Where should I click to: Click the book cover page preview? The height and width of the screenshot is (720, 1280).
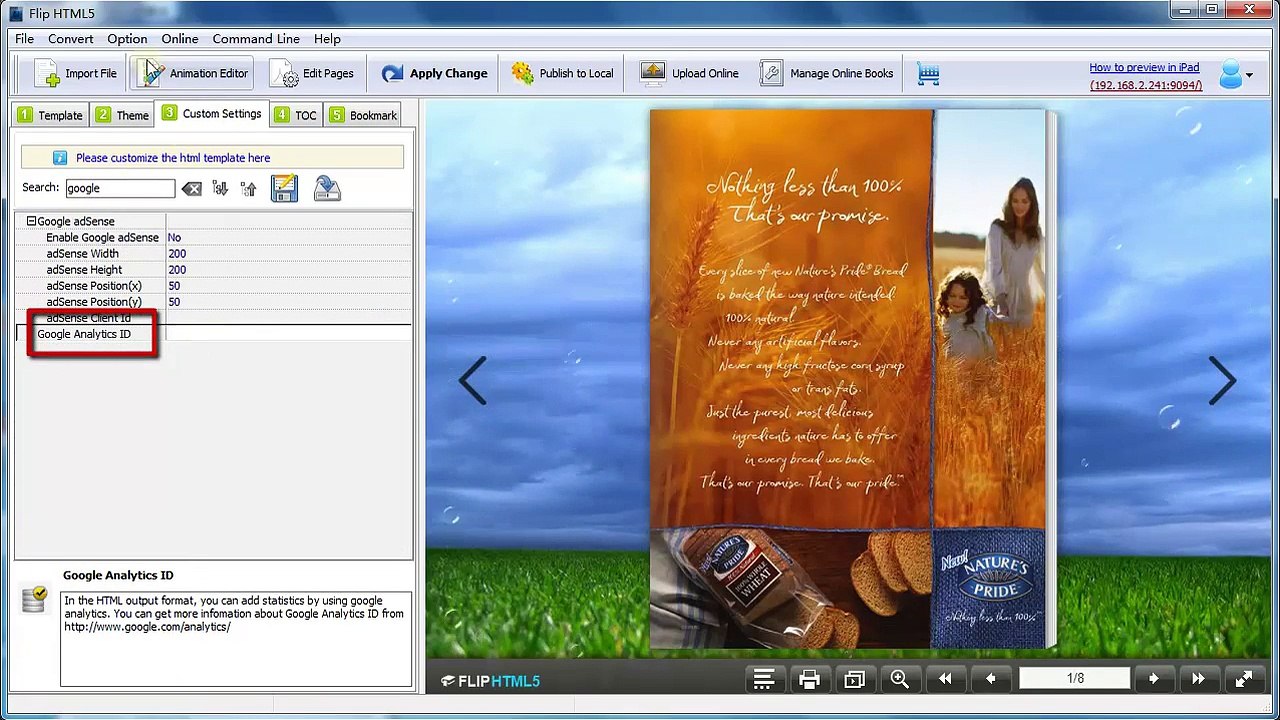848,379
